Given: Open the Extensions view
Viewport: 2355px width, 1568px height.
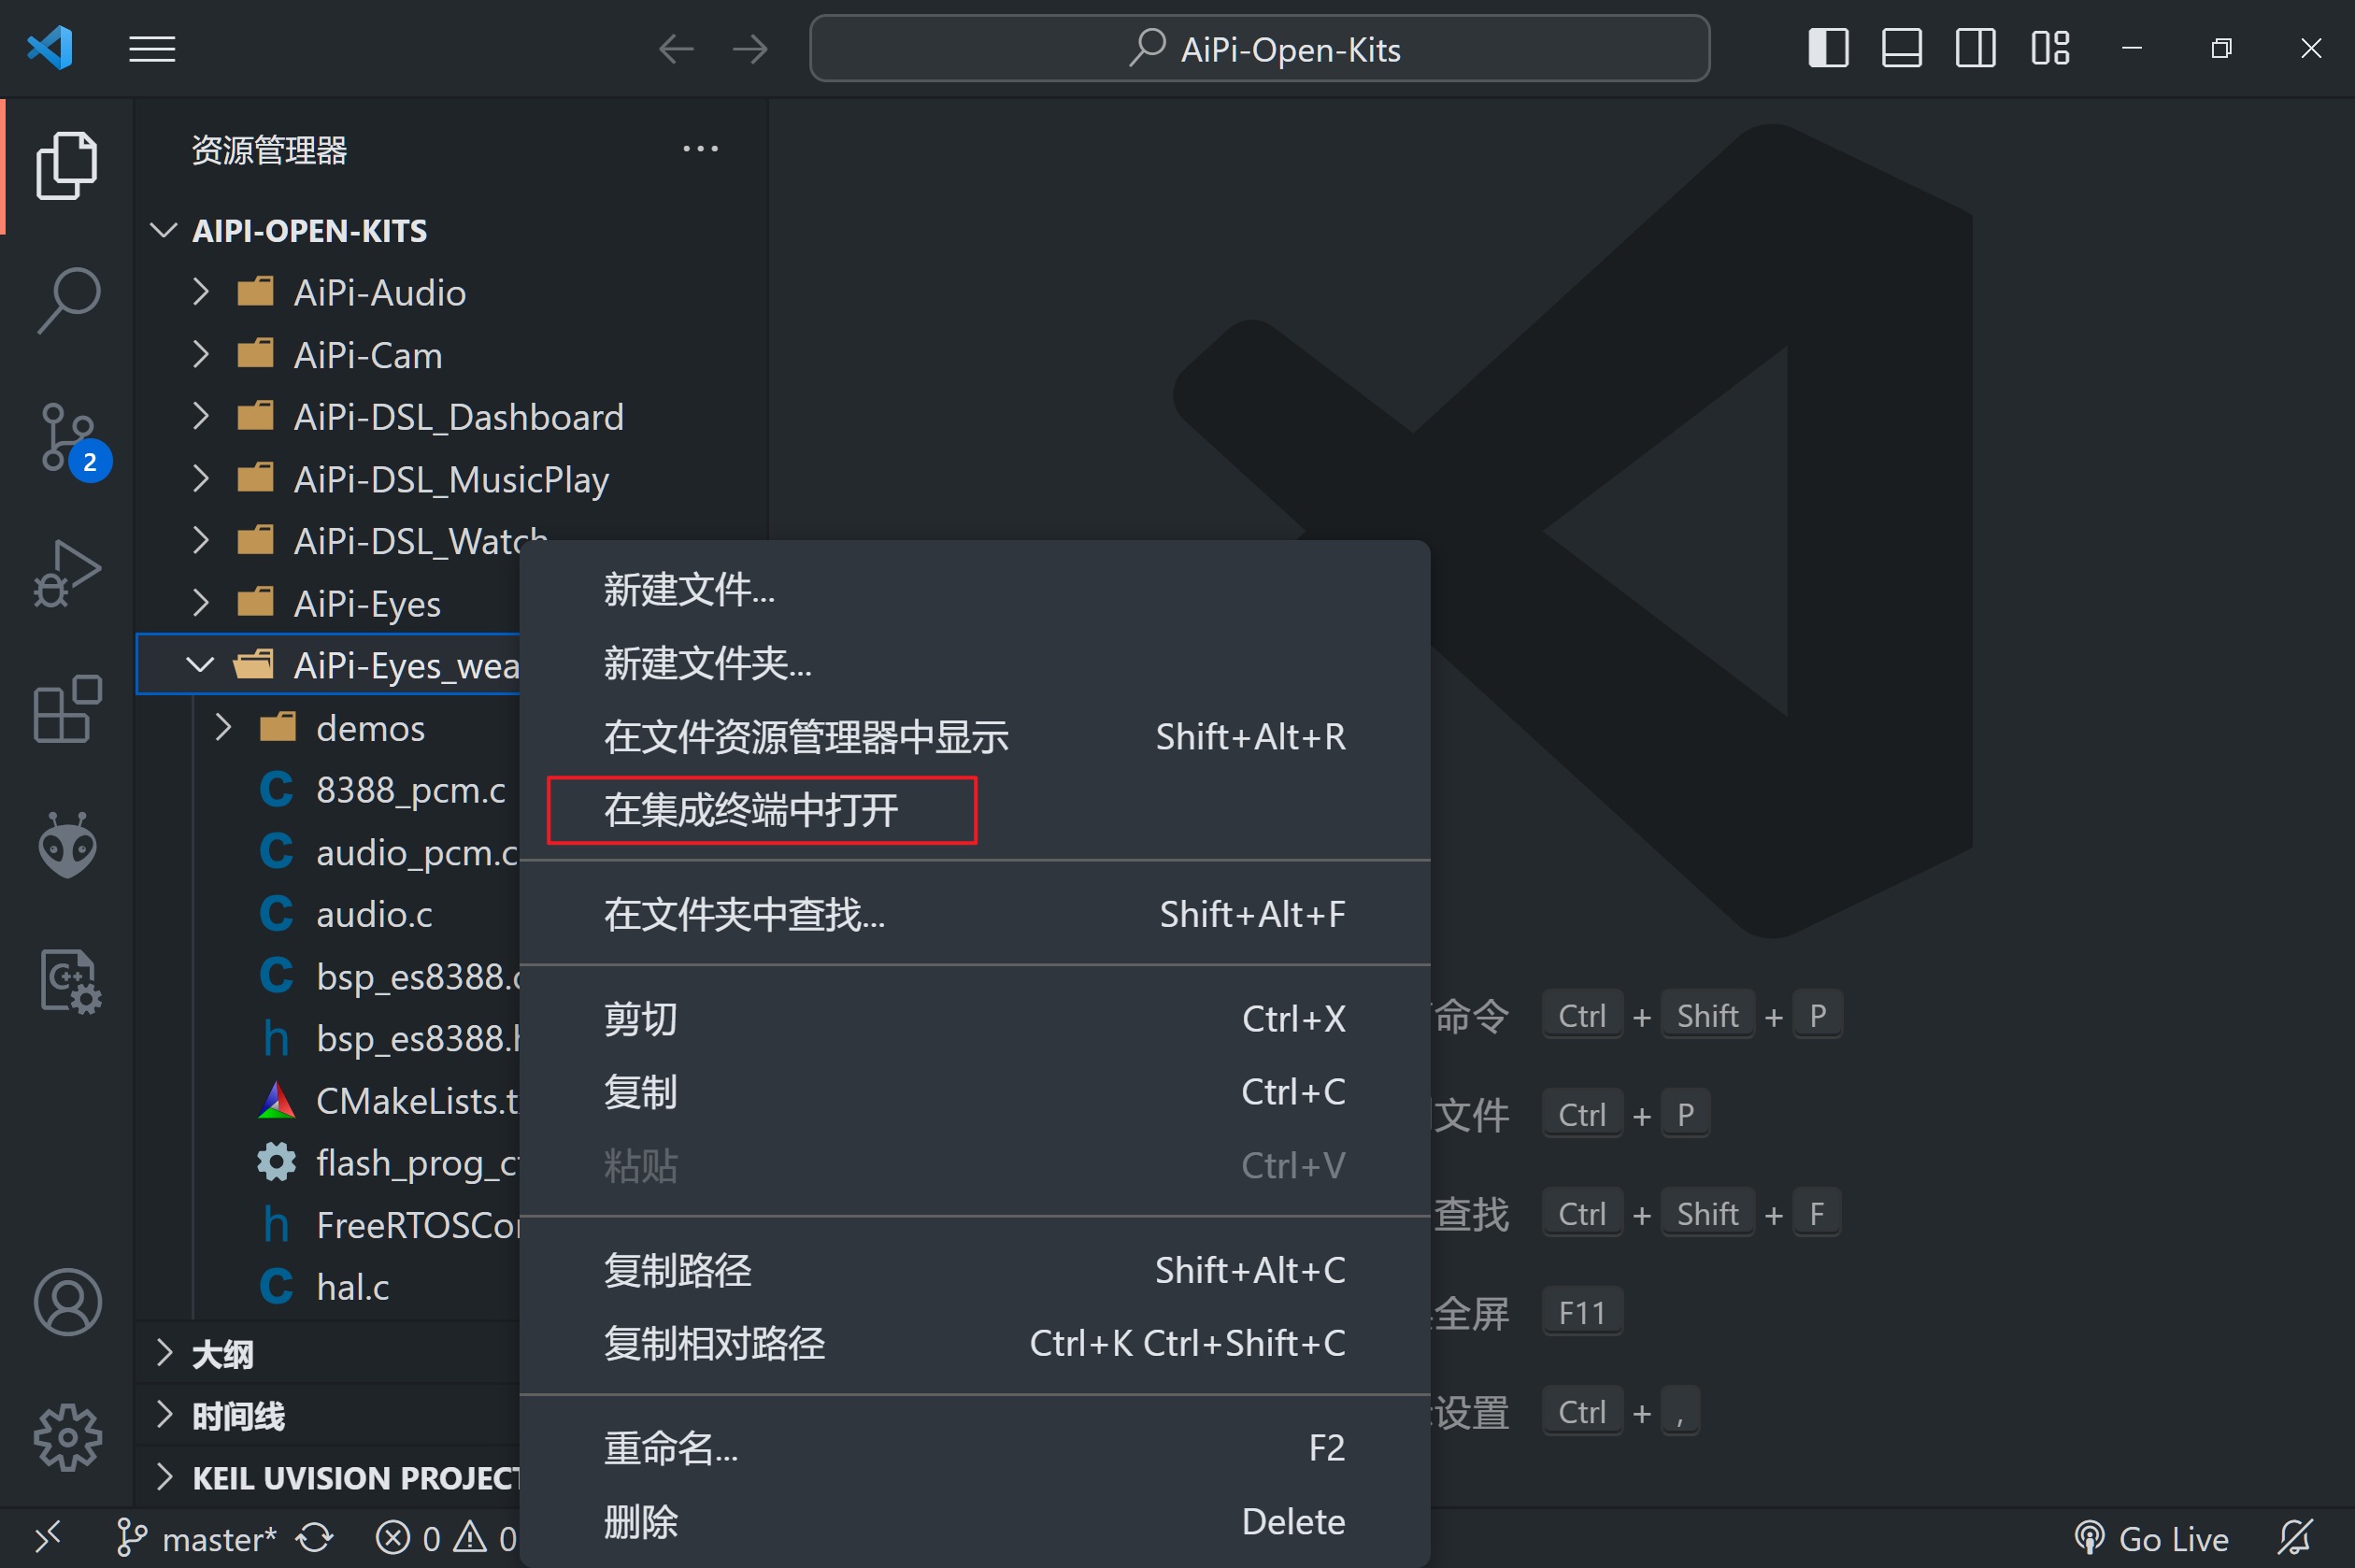Looking at the screenshot, I should [x=67, y=708].
